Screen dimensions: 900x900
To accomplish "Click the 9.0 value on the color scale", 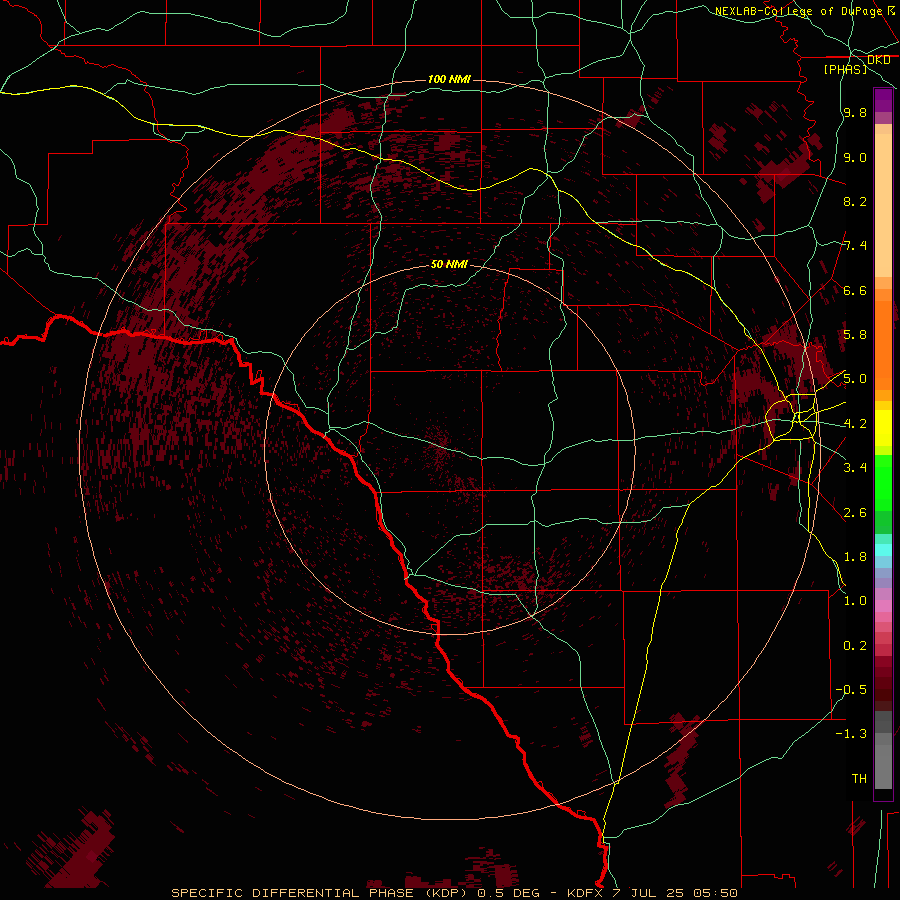I will 855,157.
